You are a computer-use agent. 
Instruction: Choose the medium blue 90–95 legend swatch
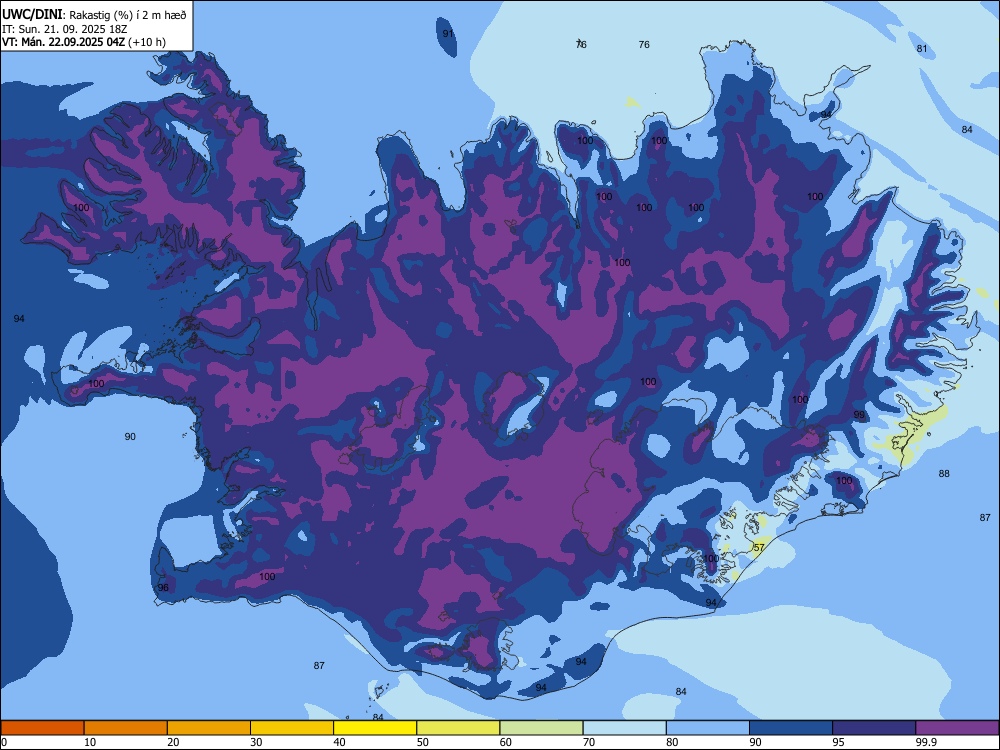pyautogui.click(x=791, y=728)
